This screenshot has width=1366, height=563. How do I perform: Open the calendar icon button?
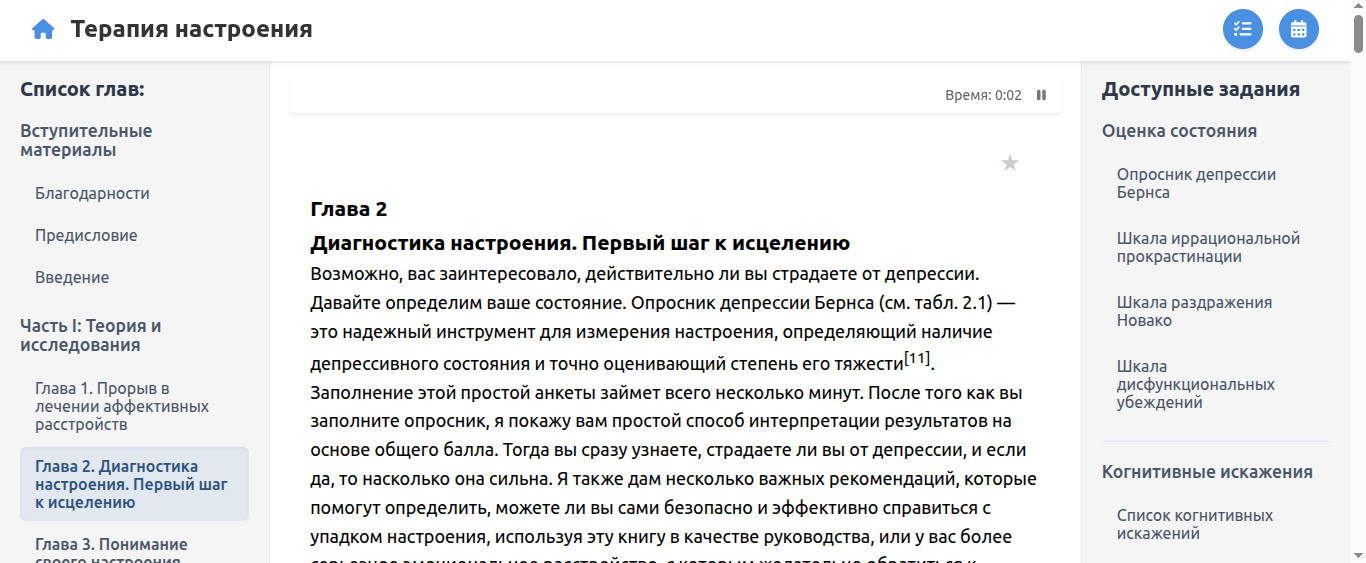coord(1299,29)
